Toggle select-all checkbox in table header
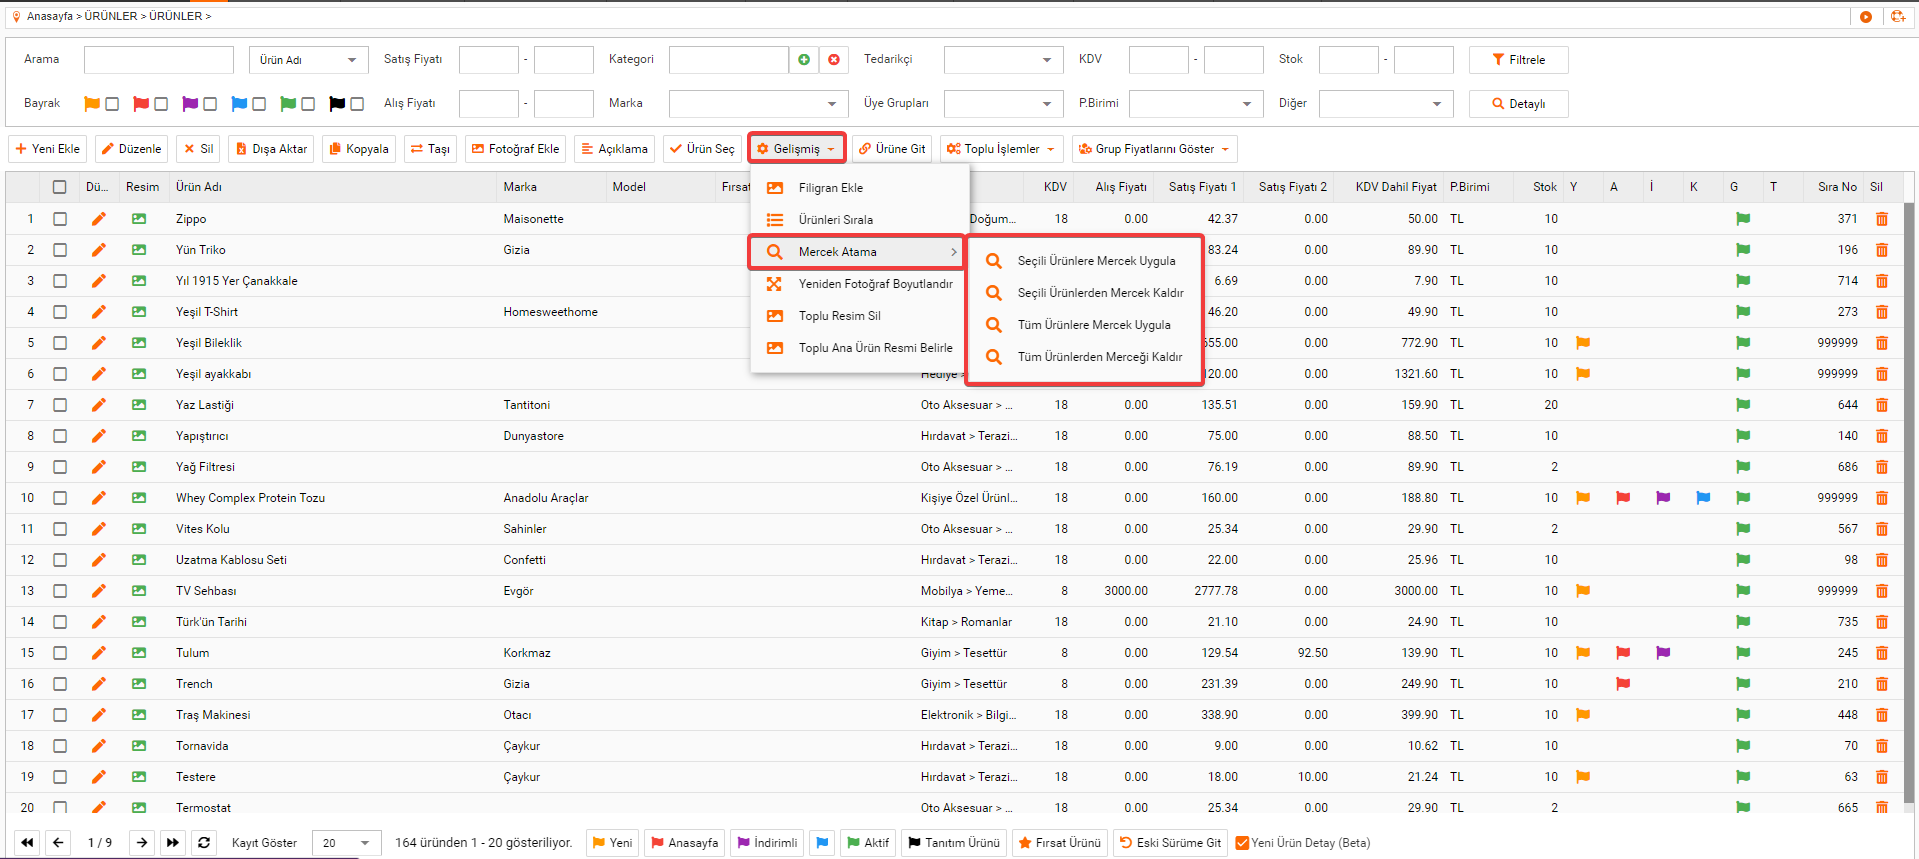 coord(60,187)
